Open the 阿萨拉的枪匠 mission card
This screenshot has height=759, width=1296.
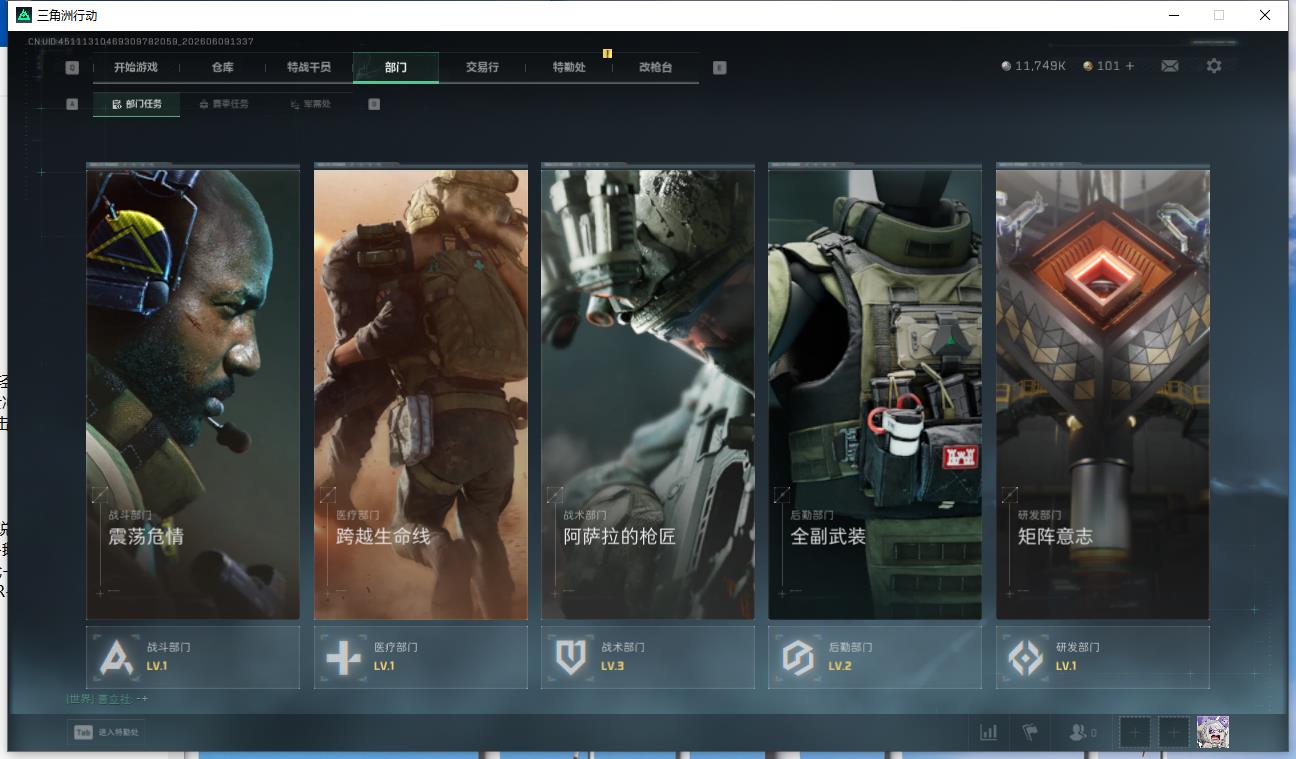click(x=648, y=392)
